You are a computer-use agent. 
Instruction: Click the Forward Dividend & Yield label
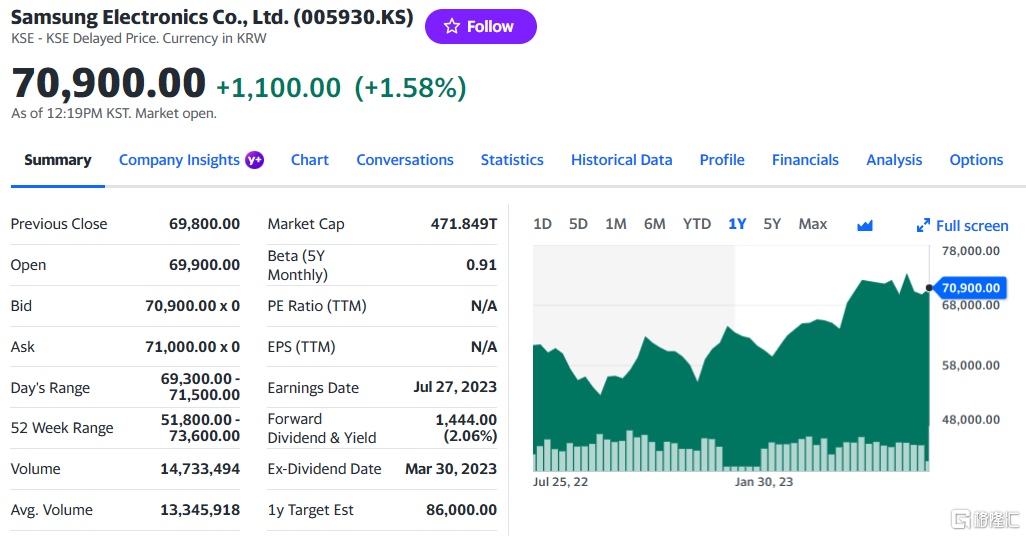(x=322, y=429)
